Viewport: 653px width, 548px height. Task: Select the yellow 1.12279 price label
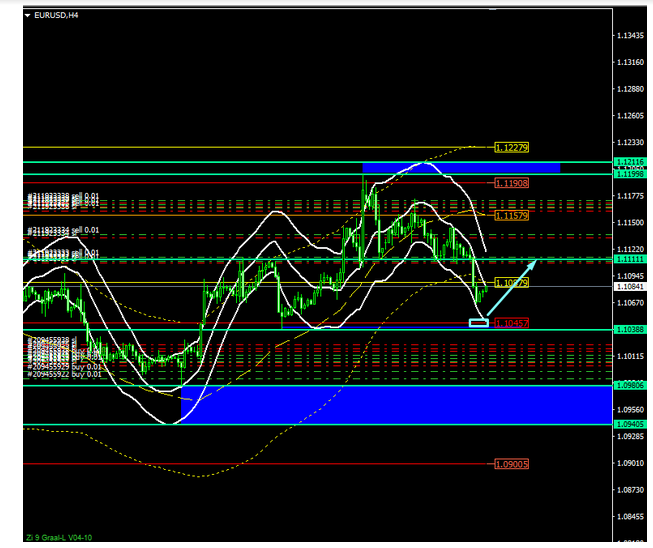[x=512, y=148]
